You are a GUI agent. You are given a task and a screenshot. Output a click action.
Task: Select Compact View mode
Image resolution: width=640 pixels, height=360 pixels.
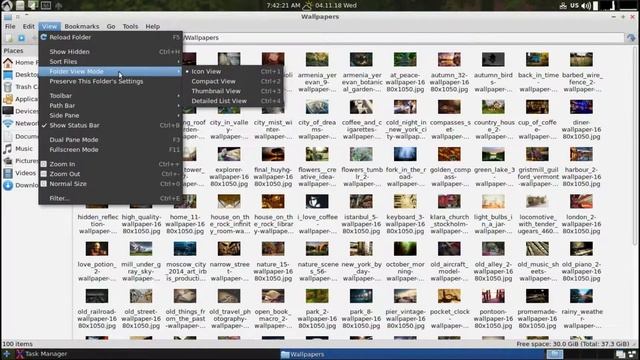tap(233, 81)
